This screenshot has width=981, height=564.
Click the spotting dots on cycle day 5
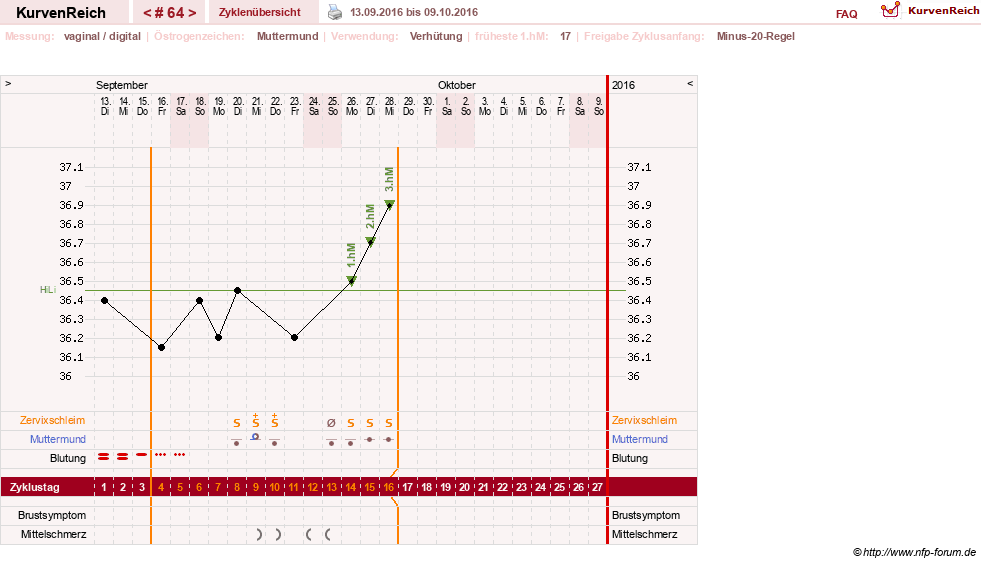pyautogui.click(x=180, y=454)
